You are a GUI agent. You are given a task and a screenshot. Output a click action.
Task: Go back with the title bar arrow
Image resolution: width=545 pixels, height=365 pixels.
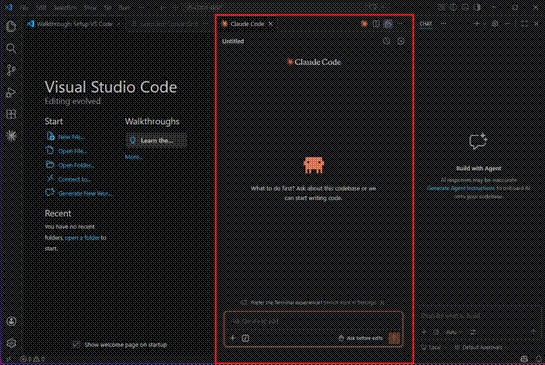[162, 7]
